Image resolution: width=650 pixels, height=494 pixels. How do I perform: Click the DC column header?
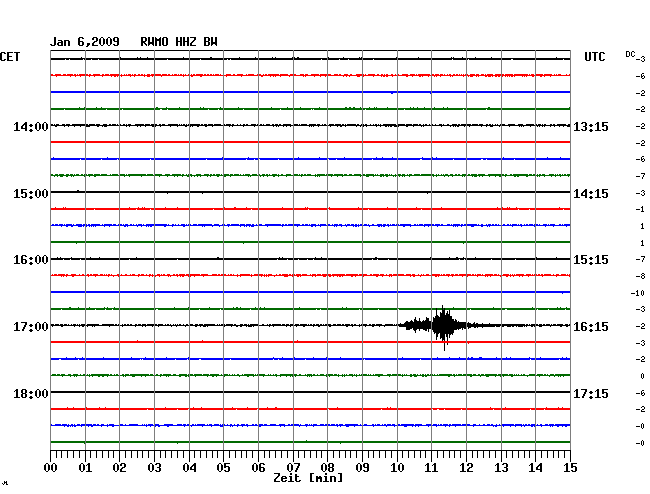[630, 54]
